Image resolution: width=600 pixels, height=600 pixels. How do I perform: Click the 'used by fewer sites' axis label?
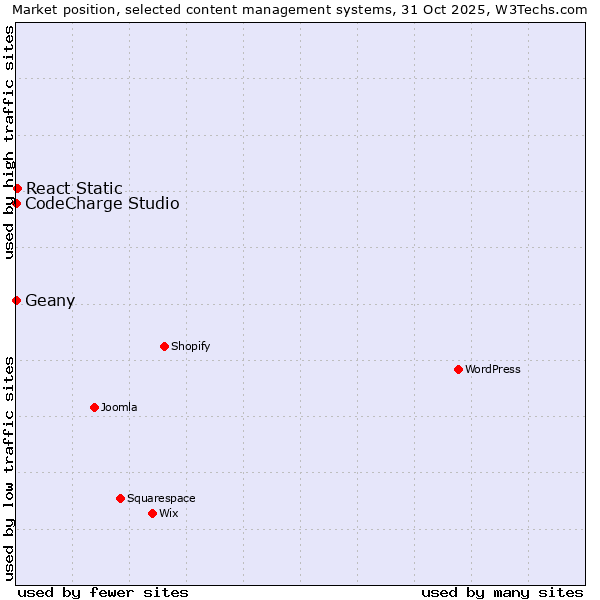point(103,592)
